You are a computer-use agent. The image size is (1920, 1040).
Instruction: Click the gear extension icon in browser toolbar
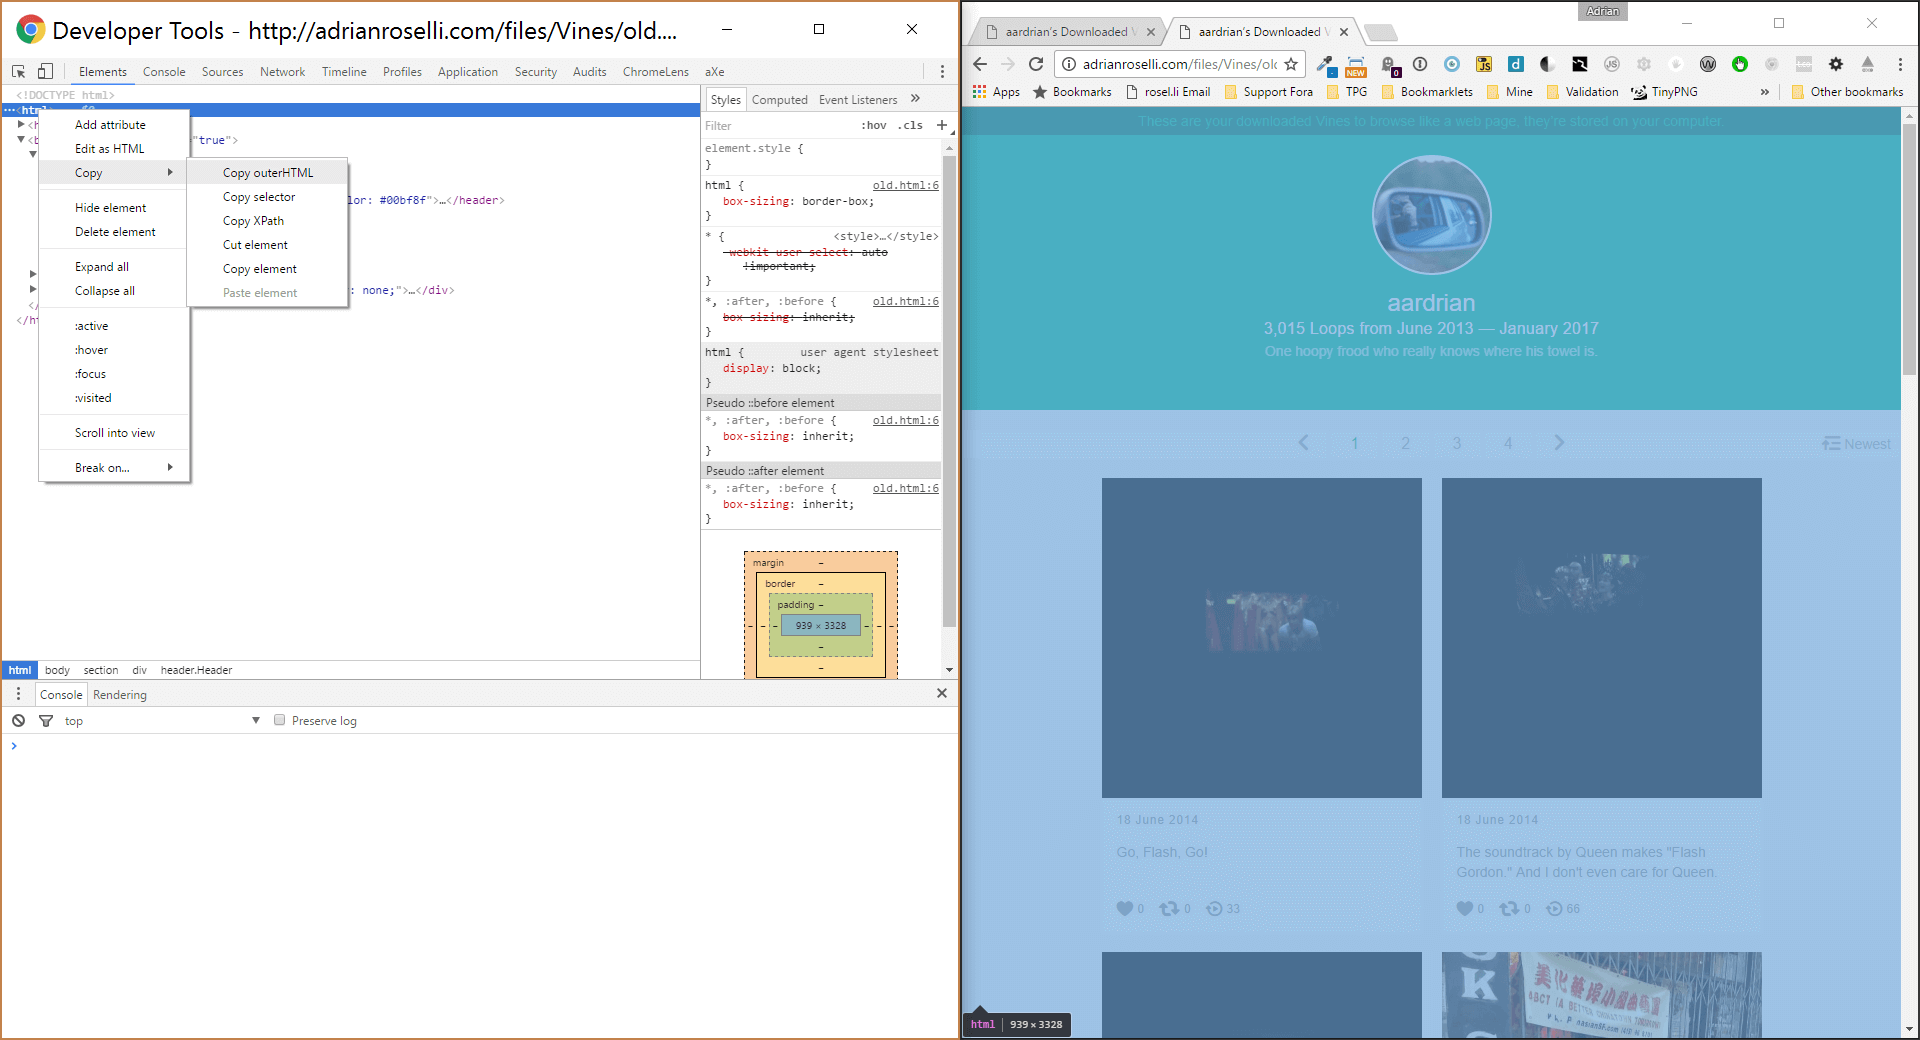pos(1836,64)
